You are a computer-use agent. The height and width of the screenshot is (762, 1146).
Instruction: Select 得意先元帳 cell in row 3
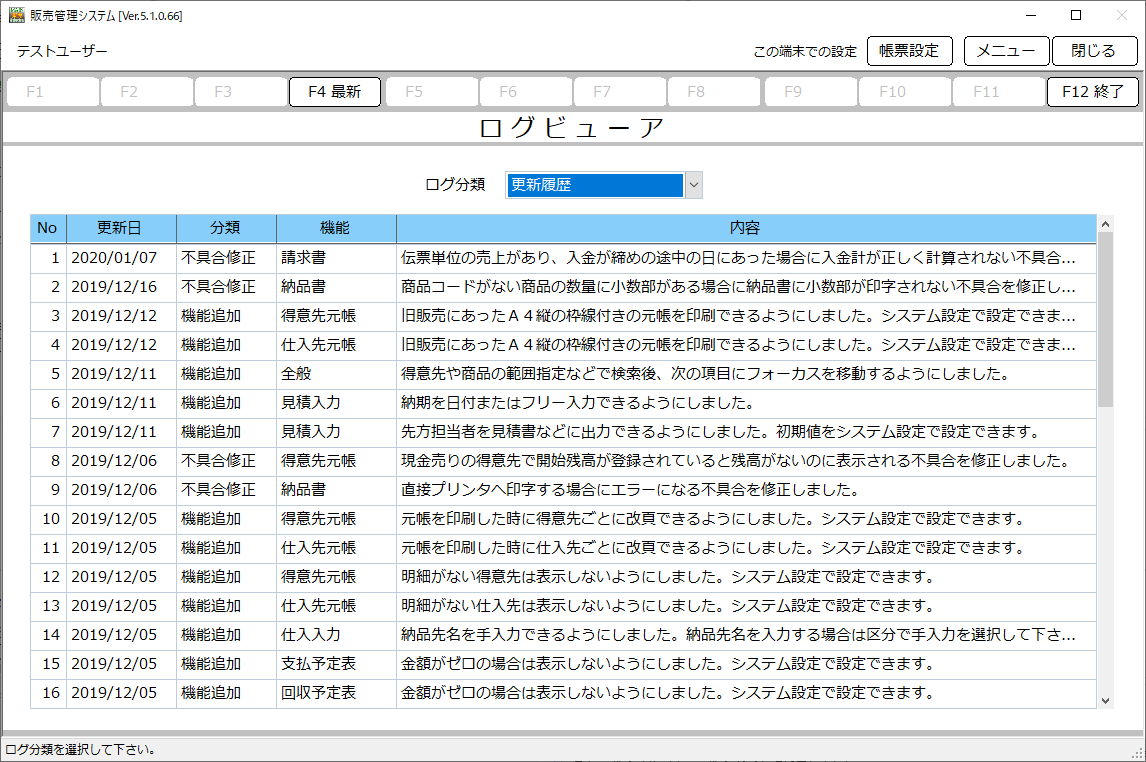[336, 316]
